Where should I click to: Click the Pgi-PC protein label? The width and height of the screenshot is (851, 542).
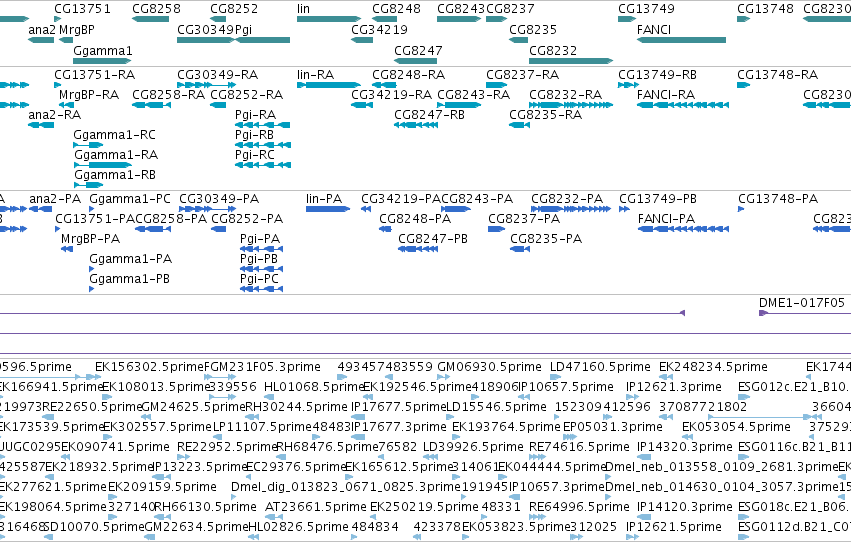pos(259,279)
